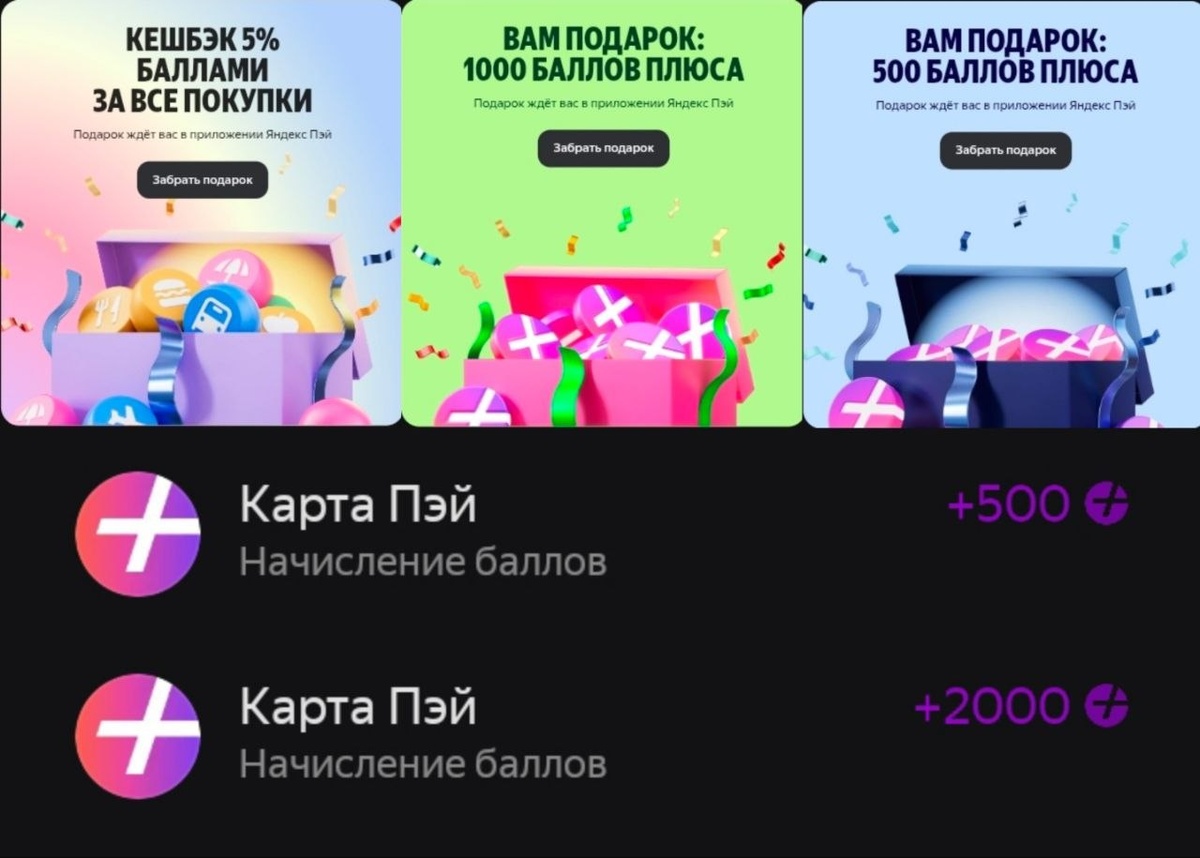
Task: Click 'Забрать подарок' on the 500 points banner
Action: (x=1005, y=150)
